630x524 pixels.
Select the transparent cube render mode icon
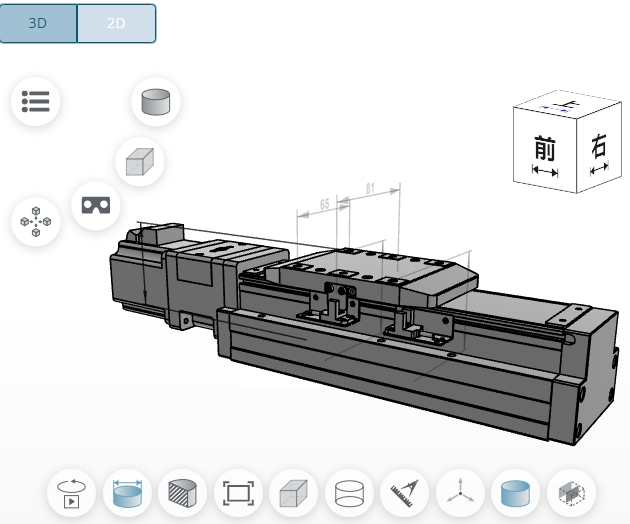pos(140,162)
